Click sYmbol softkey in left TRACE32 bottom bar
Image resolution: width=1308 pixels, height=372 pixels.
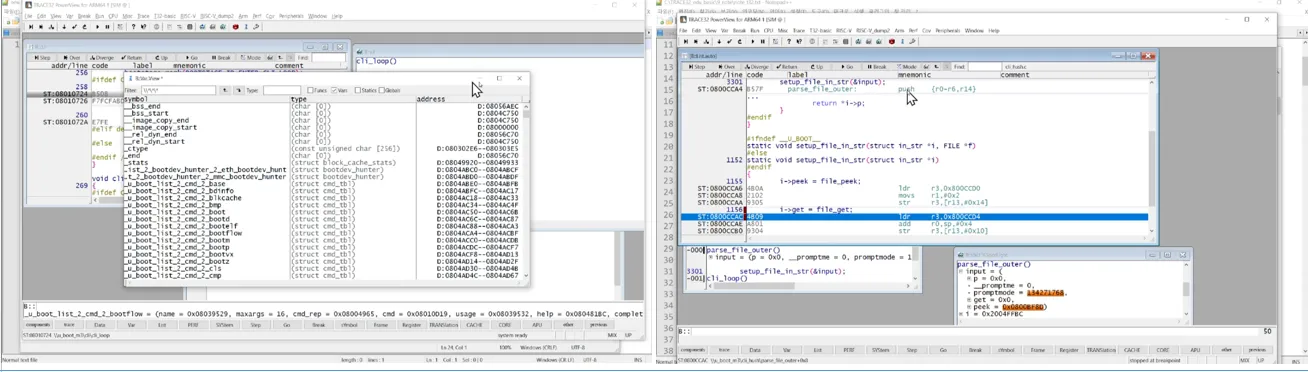click(x=349, y=325)
